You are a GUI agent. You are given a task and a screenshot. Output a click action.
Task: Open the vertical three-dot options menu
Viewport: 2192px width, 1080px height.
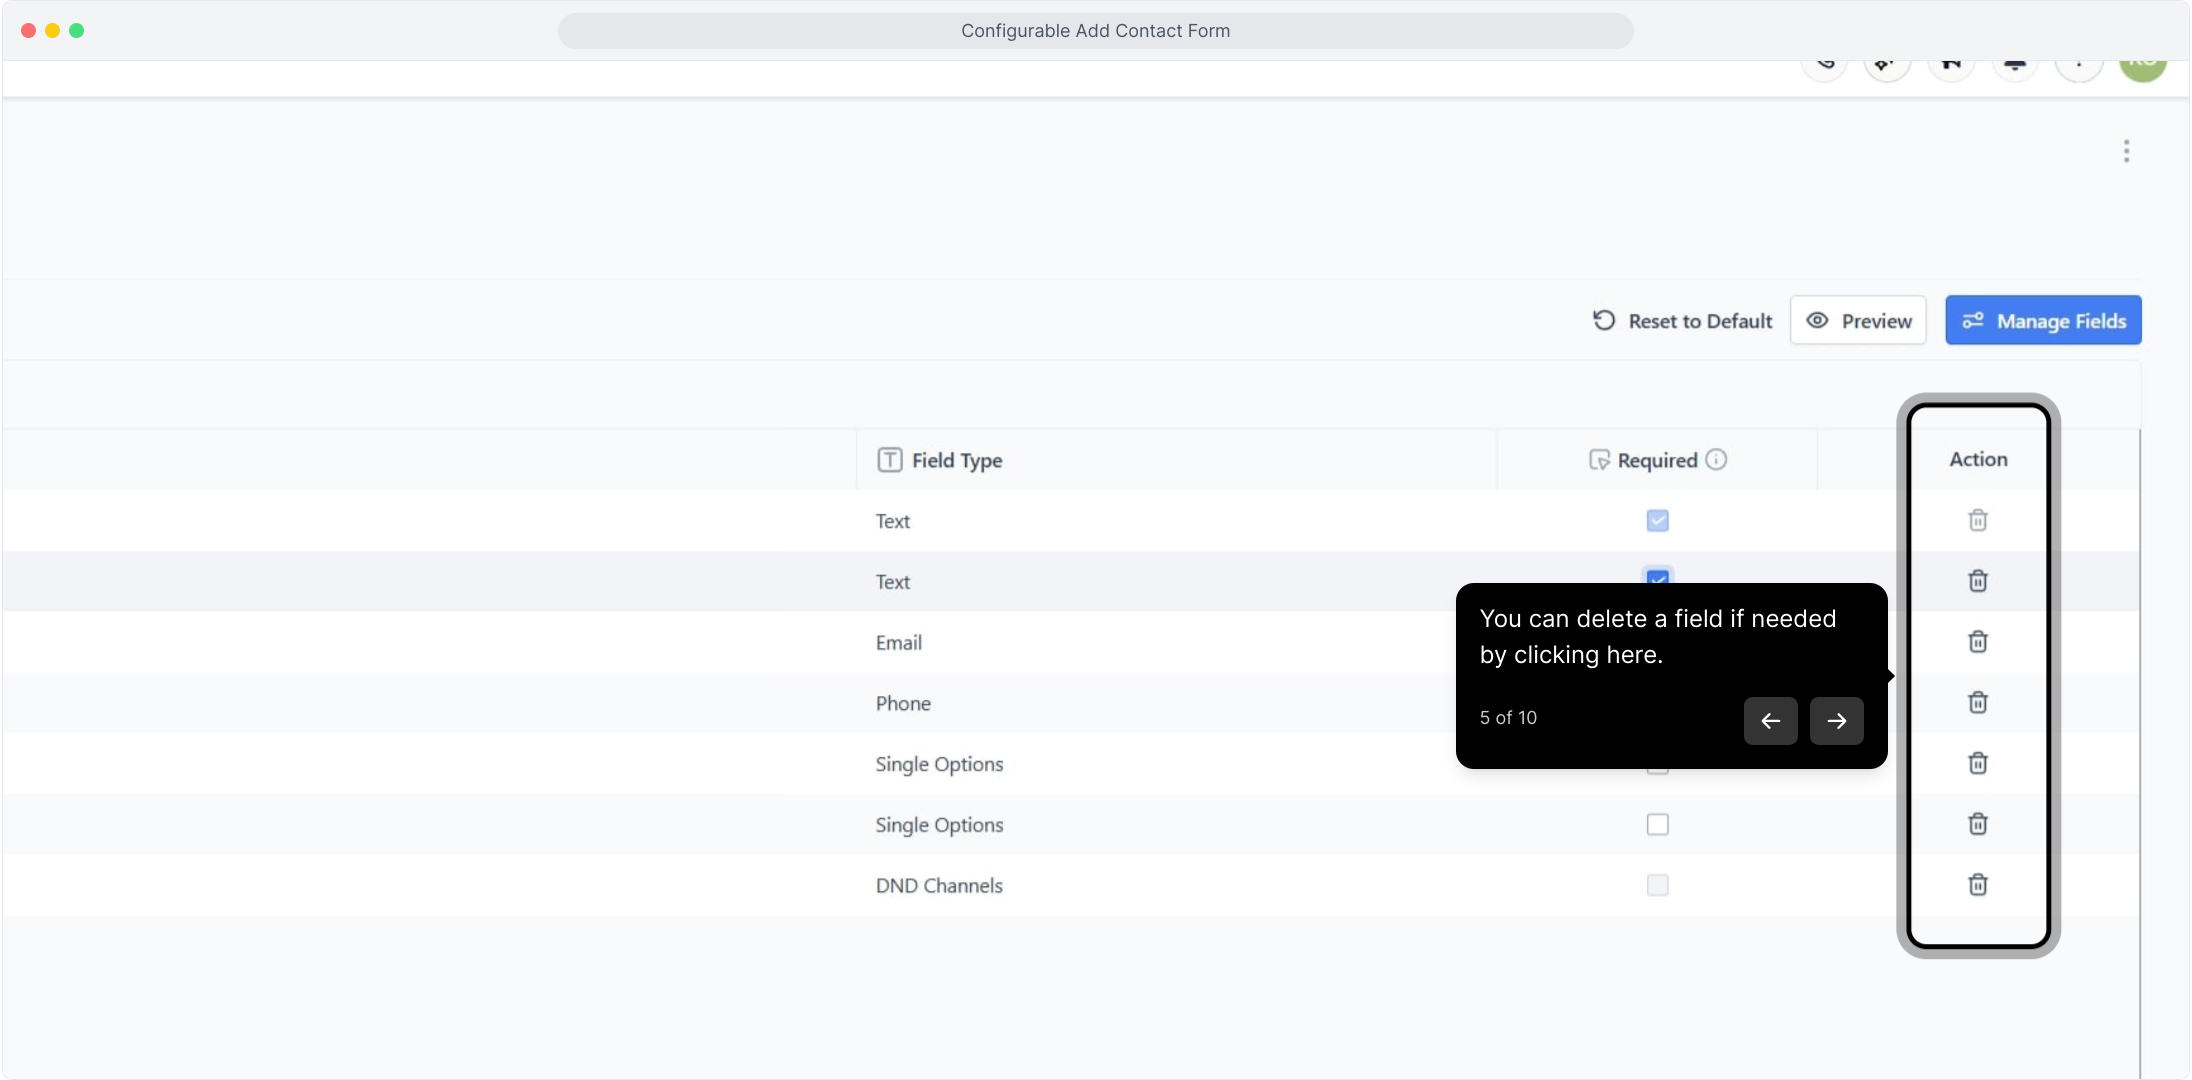2126,151
